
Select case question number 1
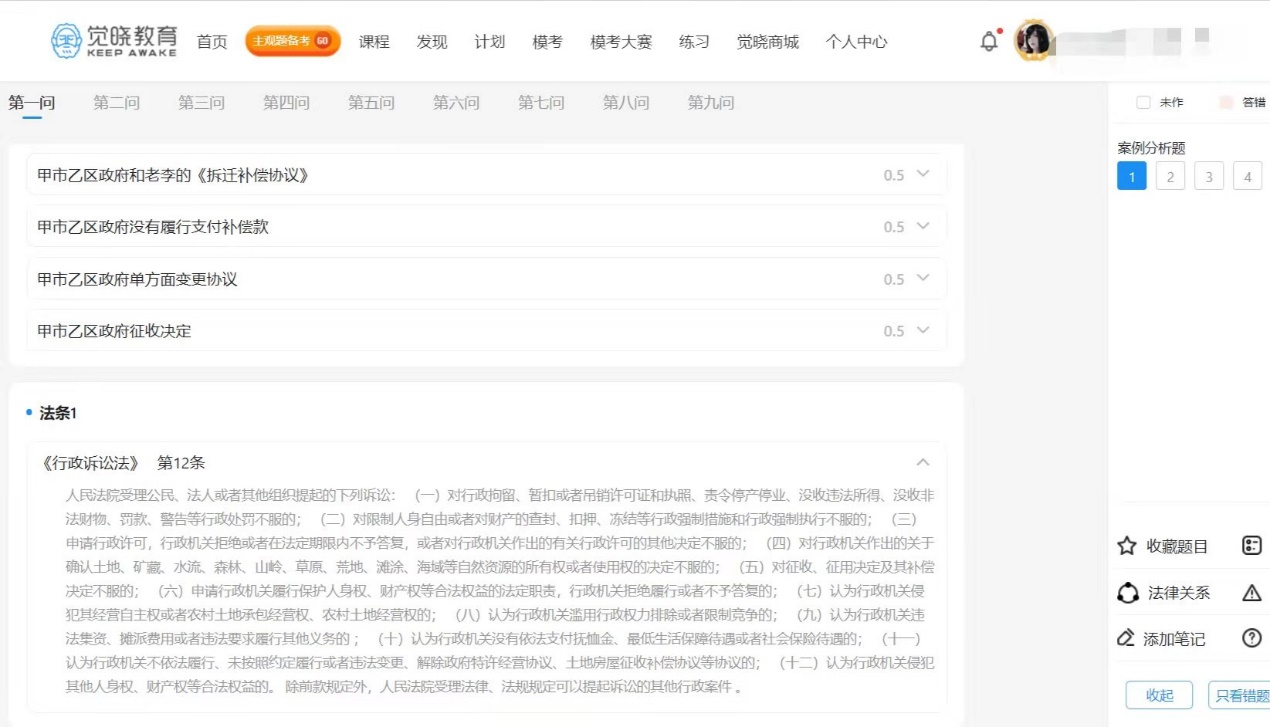coord(1132,176)
